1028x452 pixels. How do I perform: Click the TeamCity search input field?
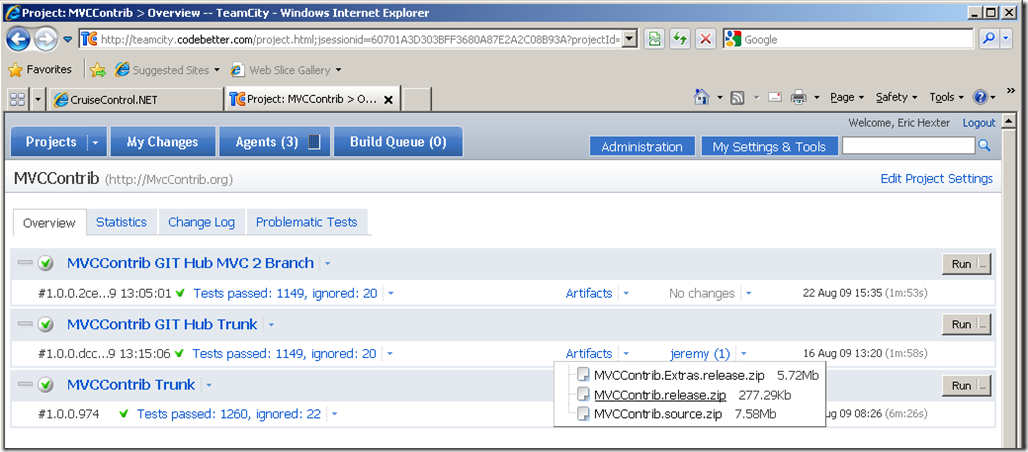click(x=908, y=146)
